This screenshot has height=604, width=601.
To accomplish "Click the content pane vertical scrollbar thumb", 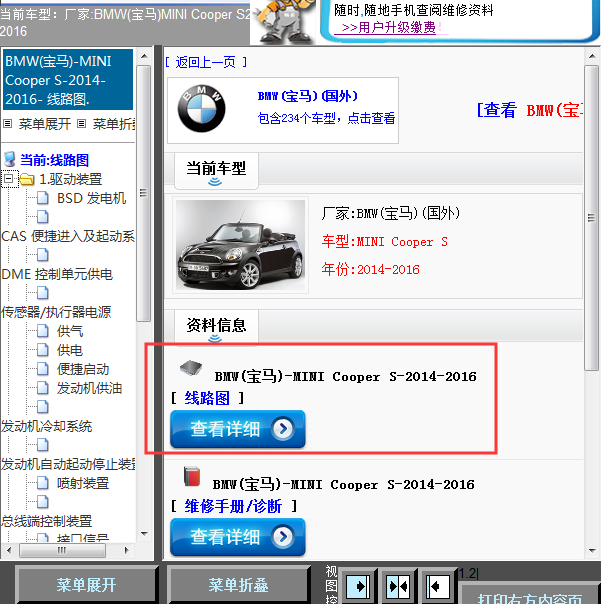I will click(x=591, y=218).
